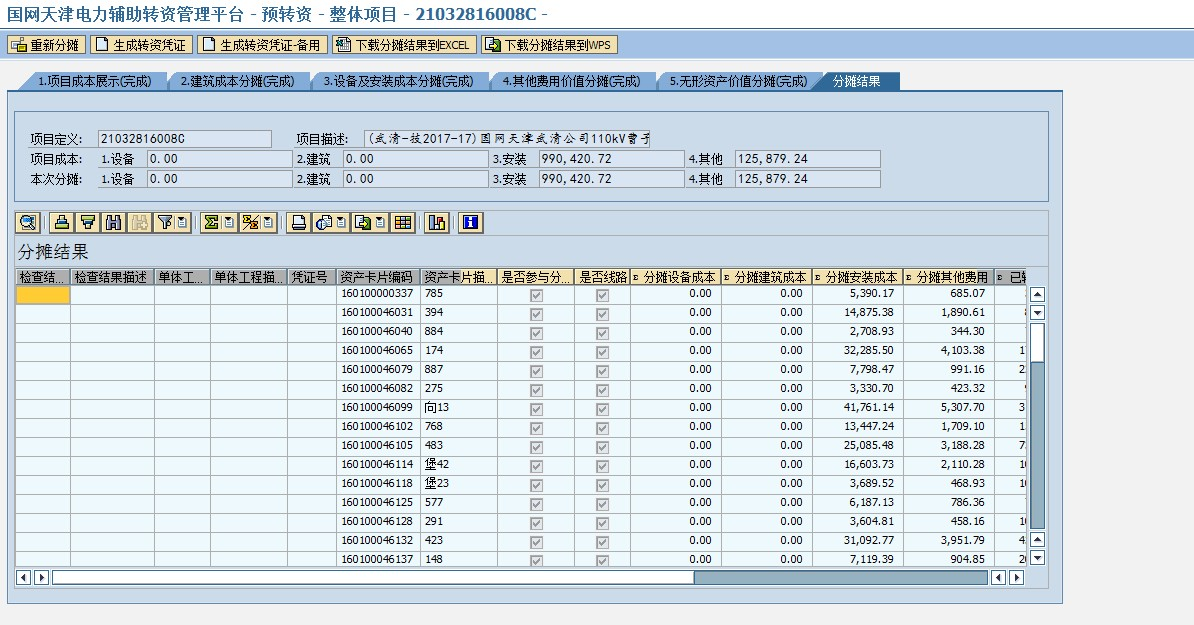Click the Subtotals icon
Screen dimensions: 1194x625
click(x=251, y=222)
